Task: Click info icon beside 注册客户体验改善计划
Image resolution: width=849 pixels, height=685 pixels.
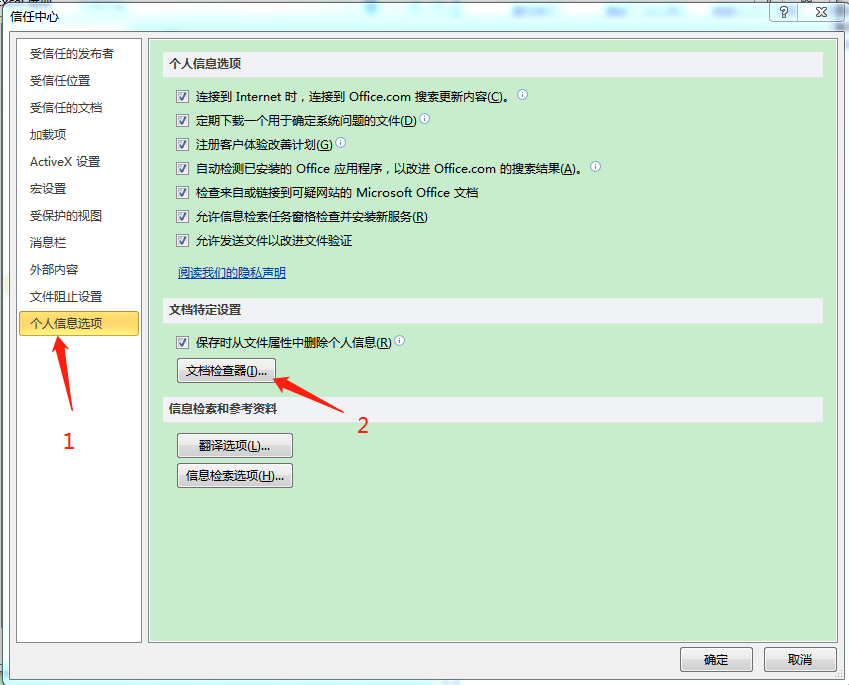Action: [x=341, y=142]
